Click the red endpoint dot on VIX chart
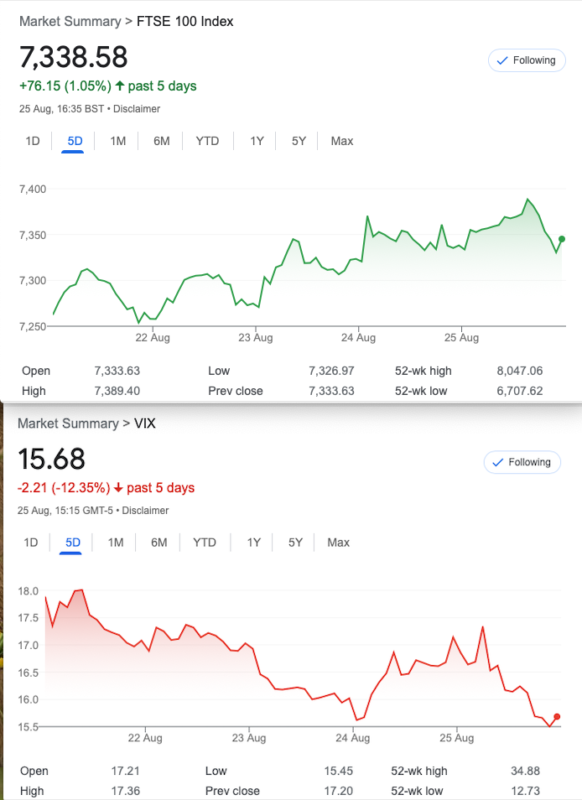 (x=556, y=717)
